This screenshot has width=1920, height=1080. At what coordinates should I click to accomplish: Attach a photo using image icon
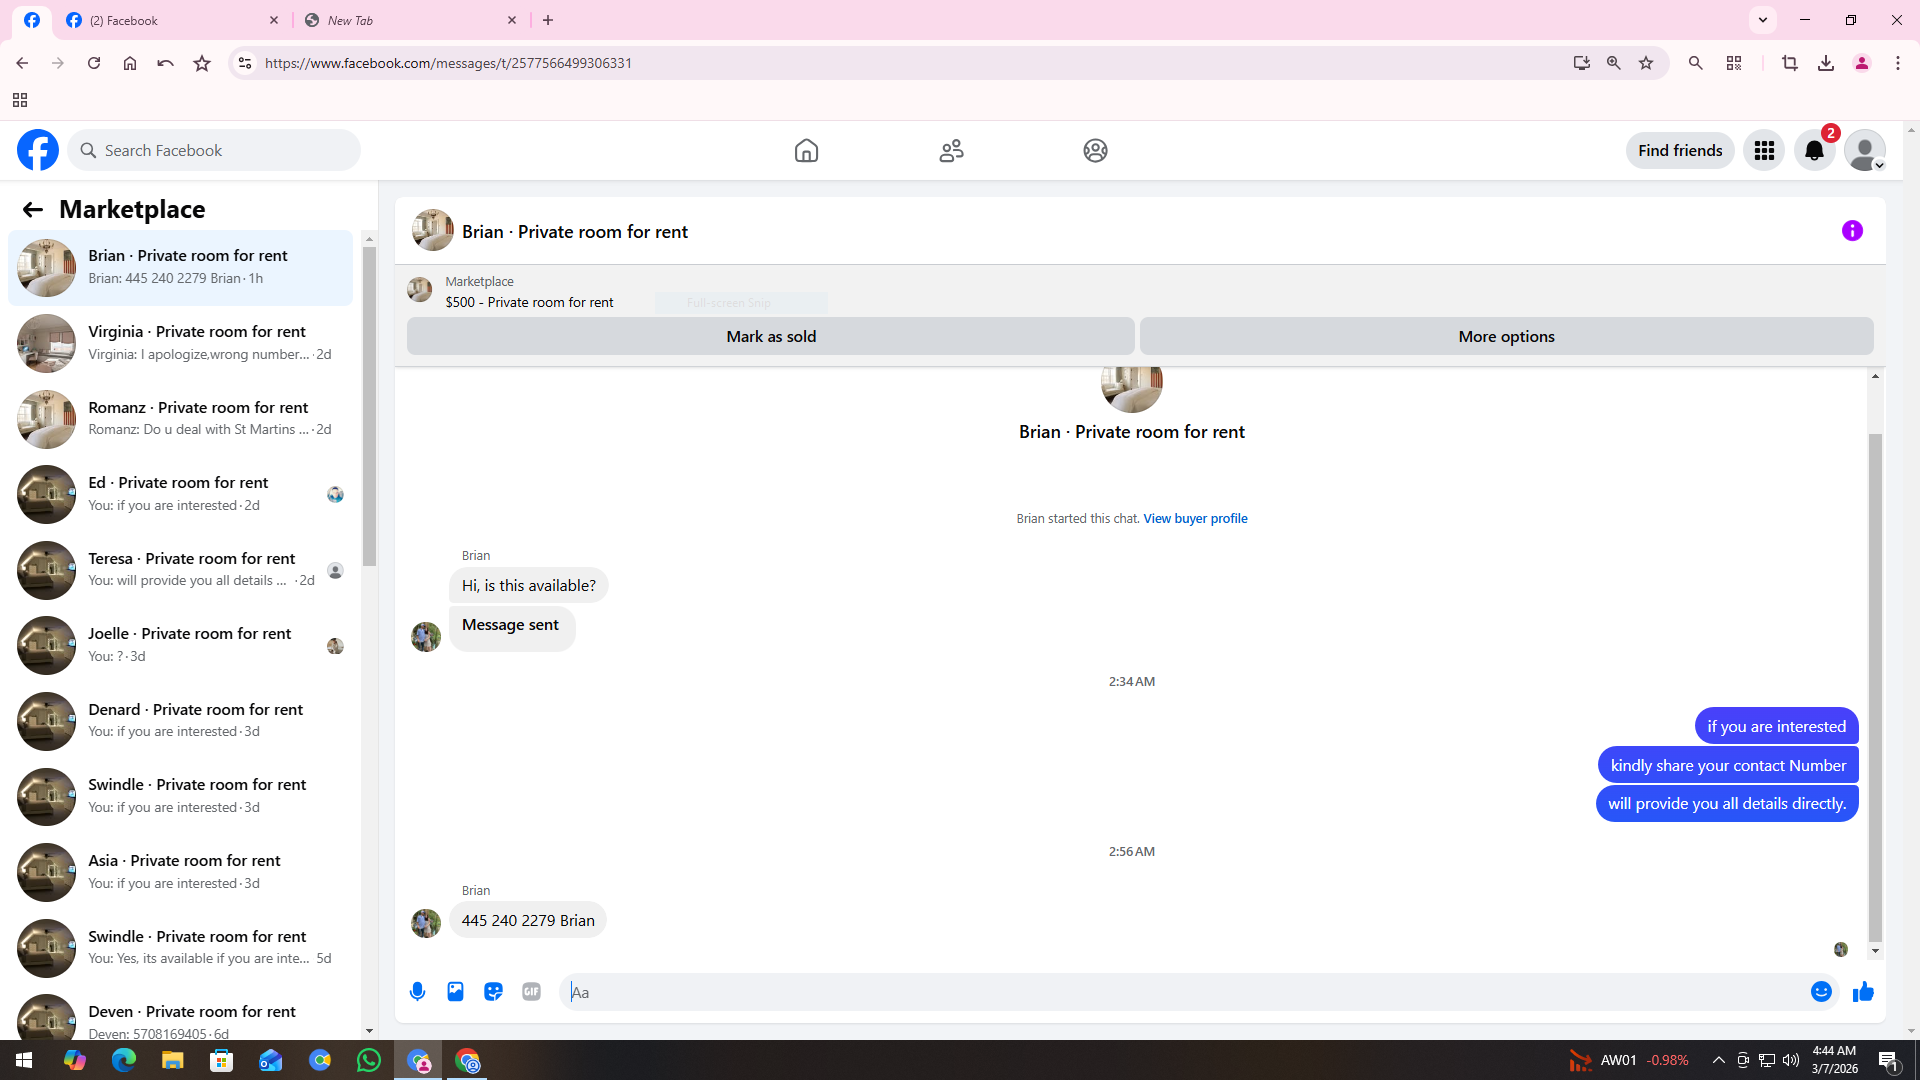(x=455, y=991)
